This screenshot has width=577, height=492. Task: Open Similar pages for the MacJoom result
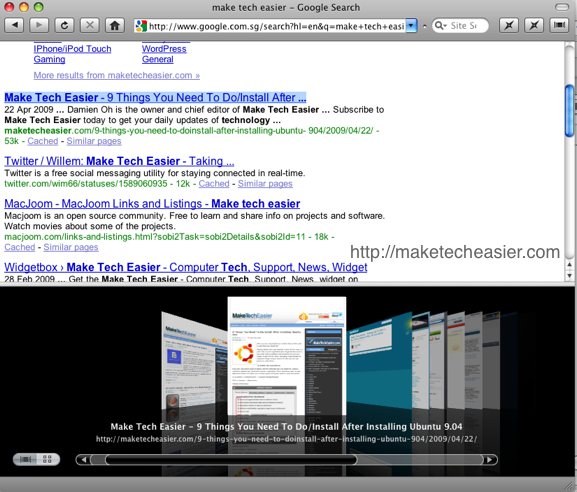tap(71, 247)
